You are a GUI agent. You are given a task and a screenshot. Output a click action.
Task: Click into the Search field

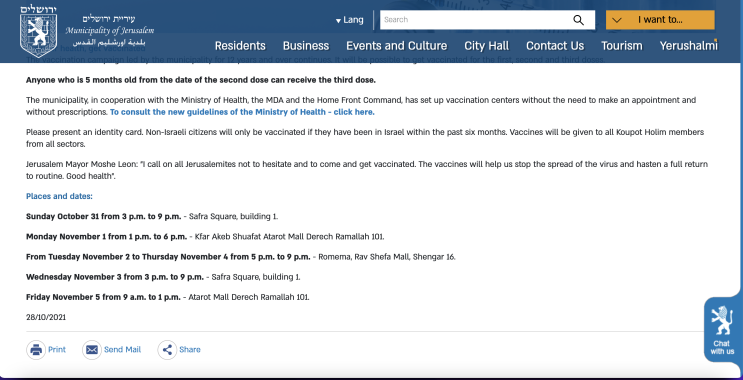point(475,20)
